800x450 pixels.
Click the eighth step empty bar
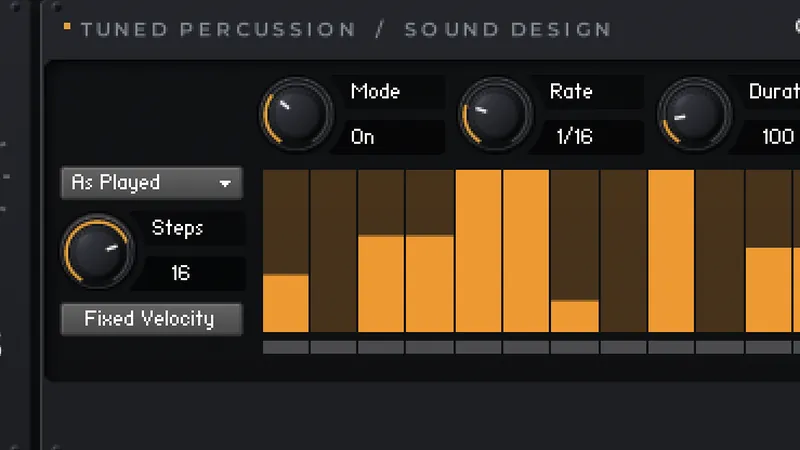623,251
